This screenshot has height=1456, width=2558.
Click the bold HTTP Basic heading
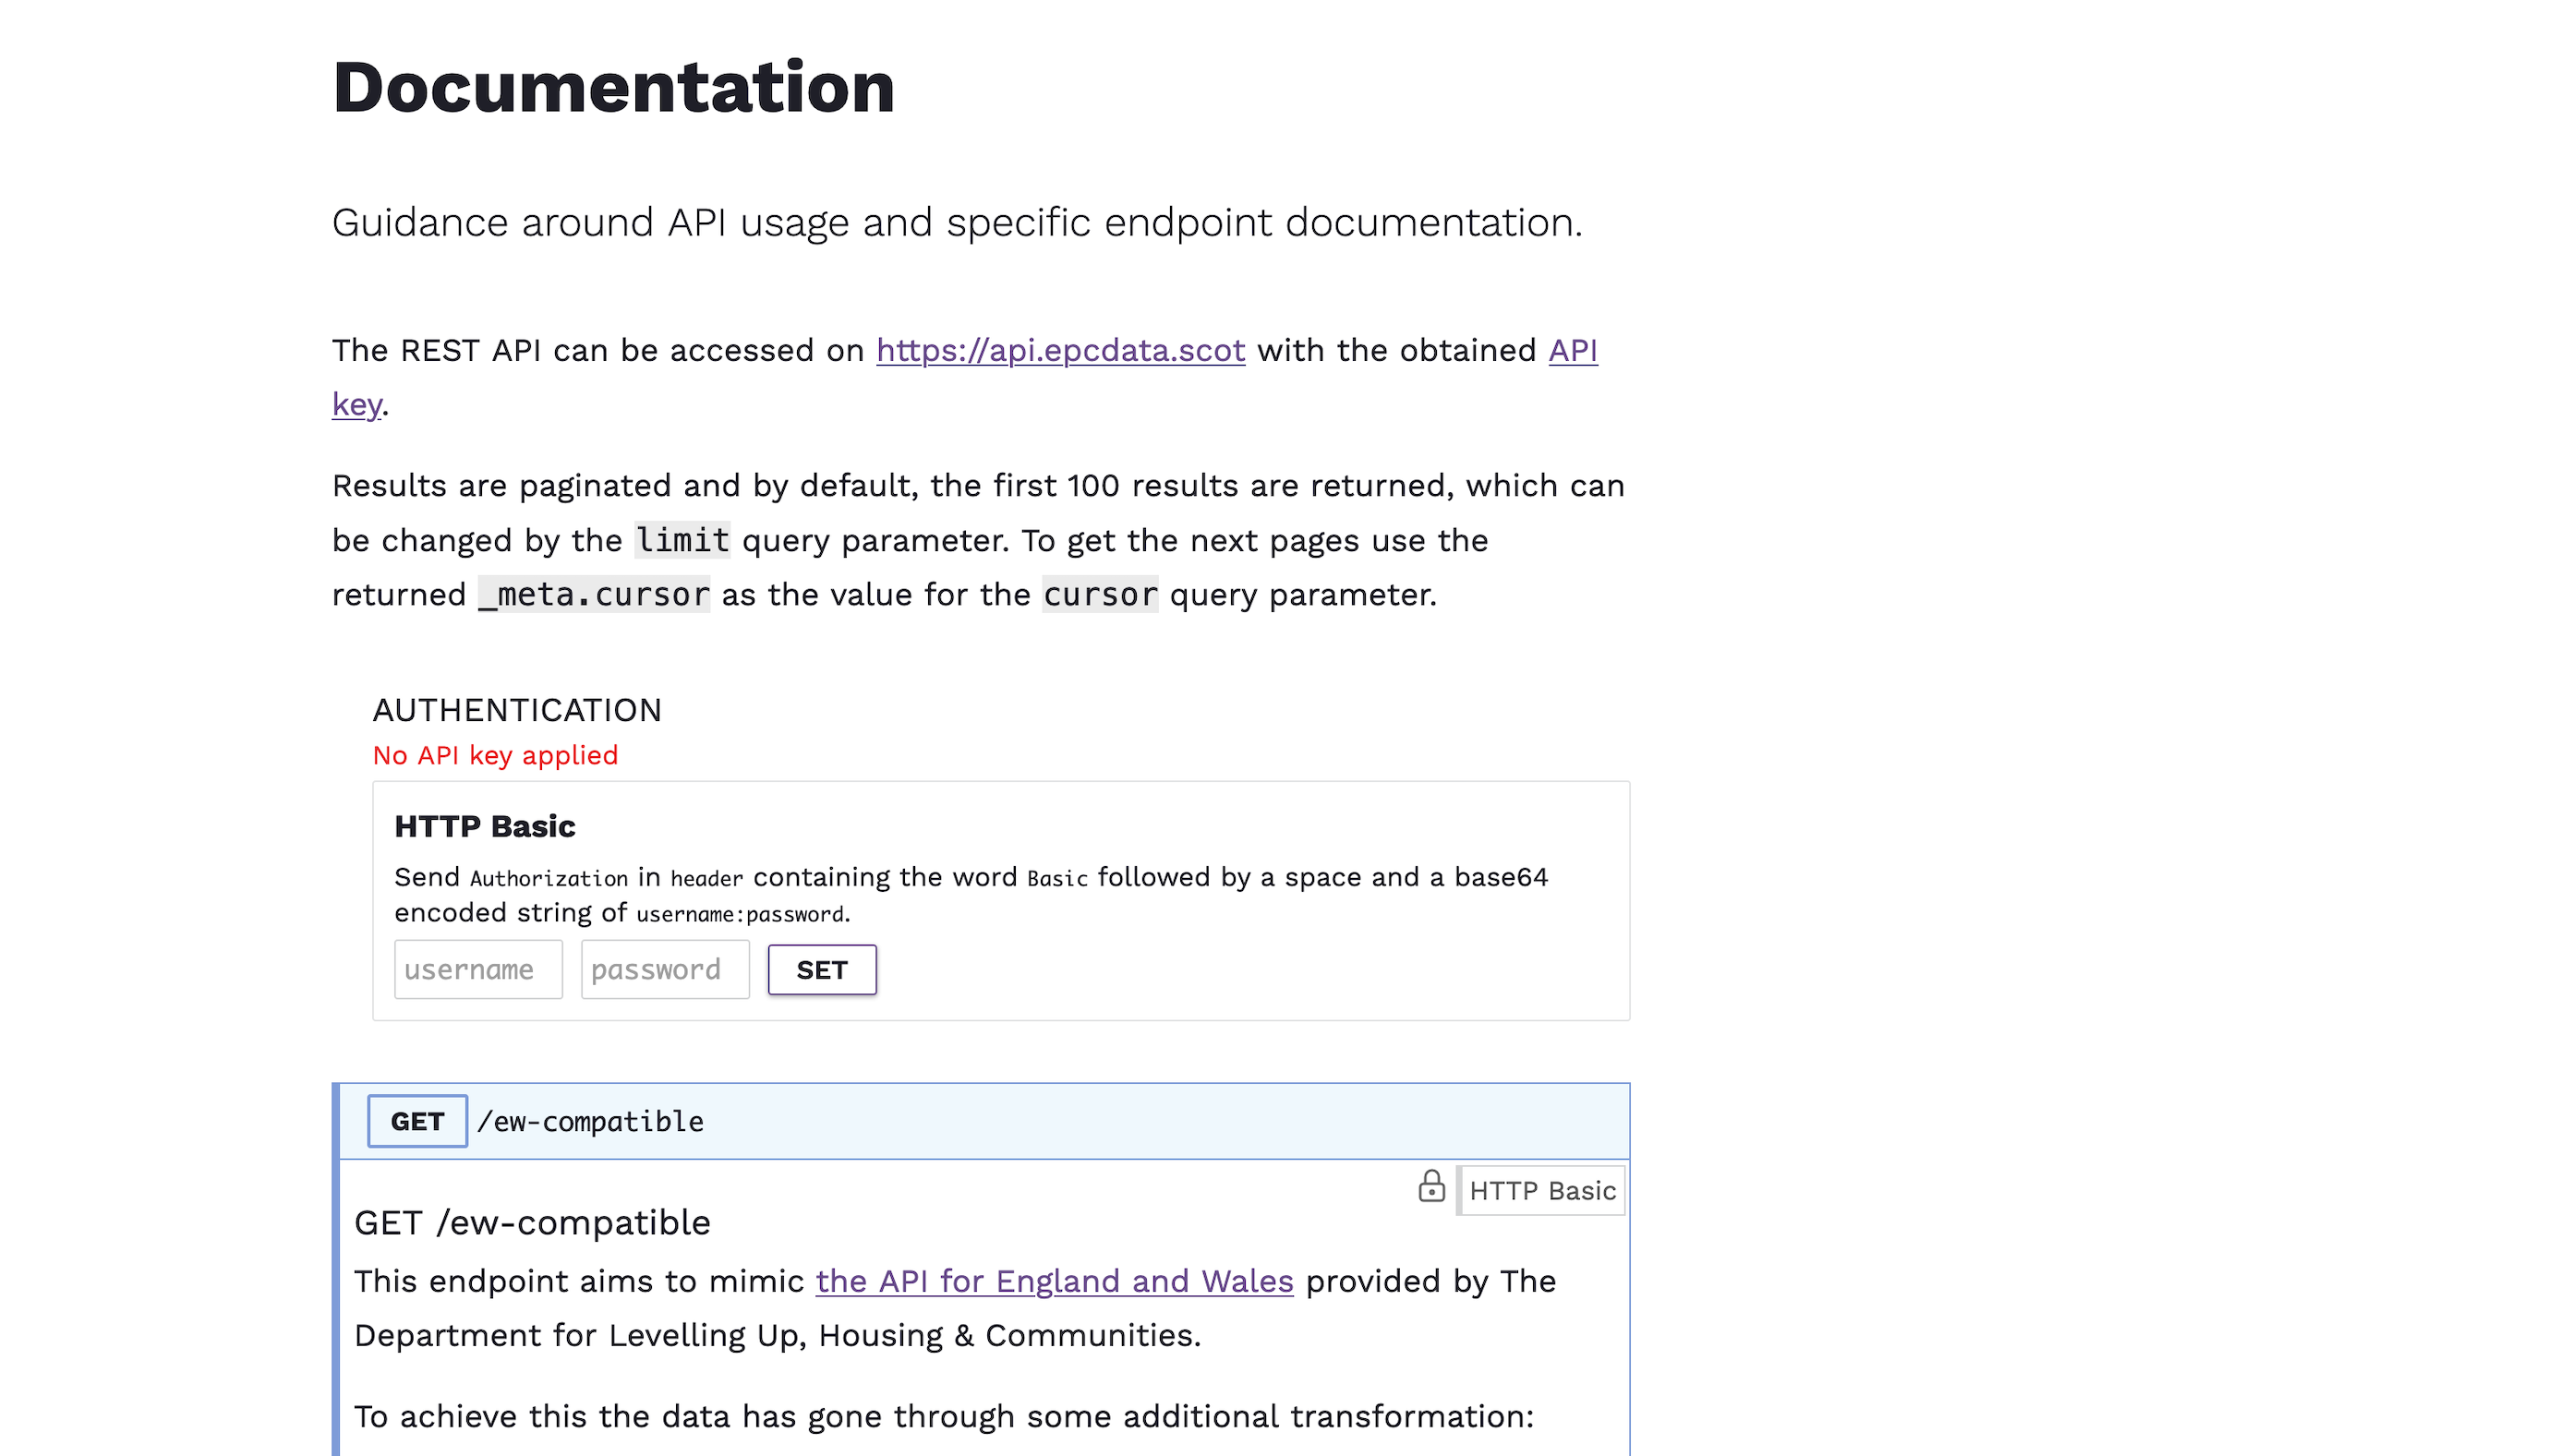point(485,826)
